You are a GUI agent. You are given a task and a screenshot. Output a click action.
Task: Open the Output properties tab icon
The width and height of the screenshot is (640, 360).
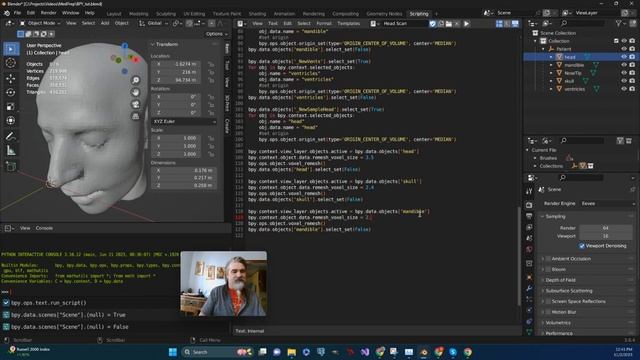click(529, 216)
